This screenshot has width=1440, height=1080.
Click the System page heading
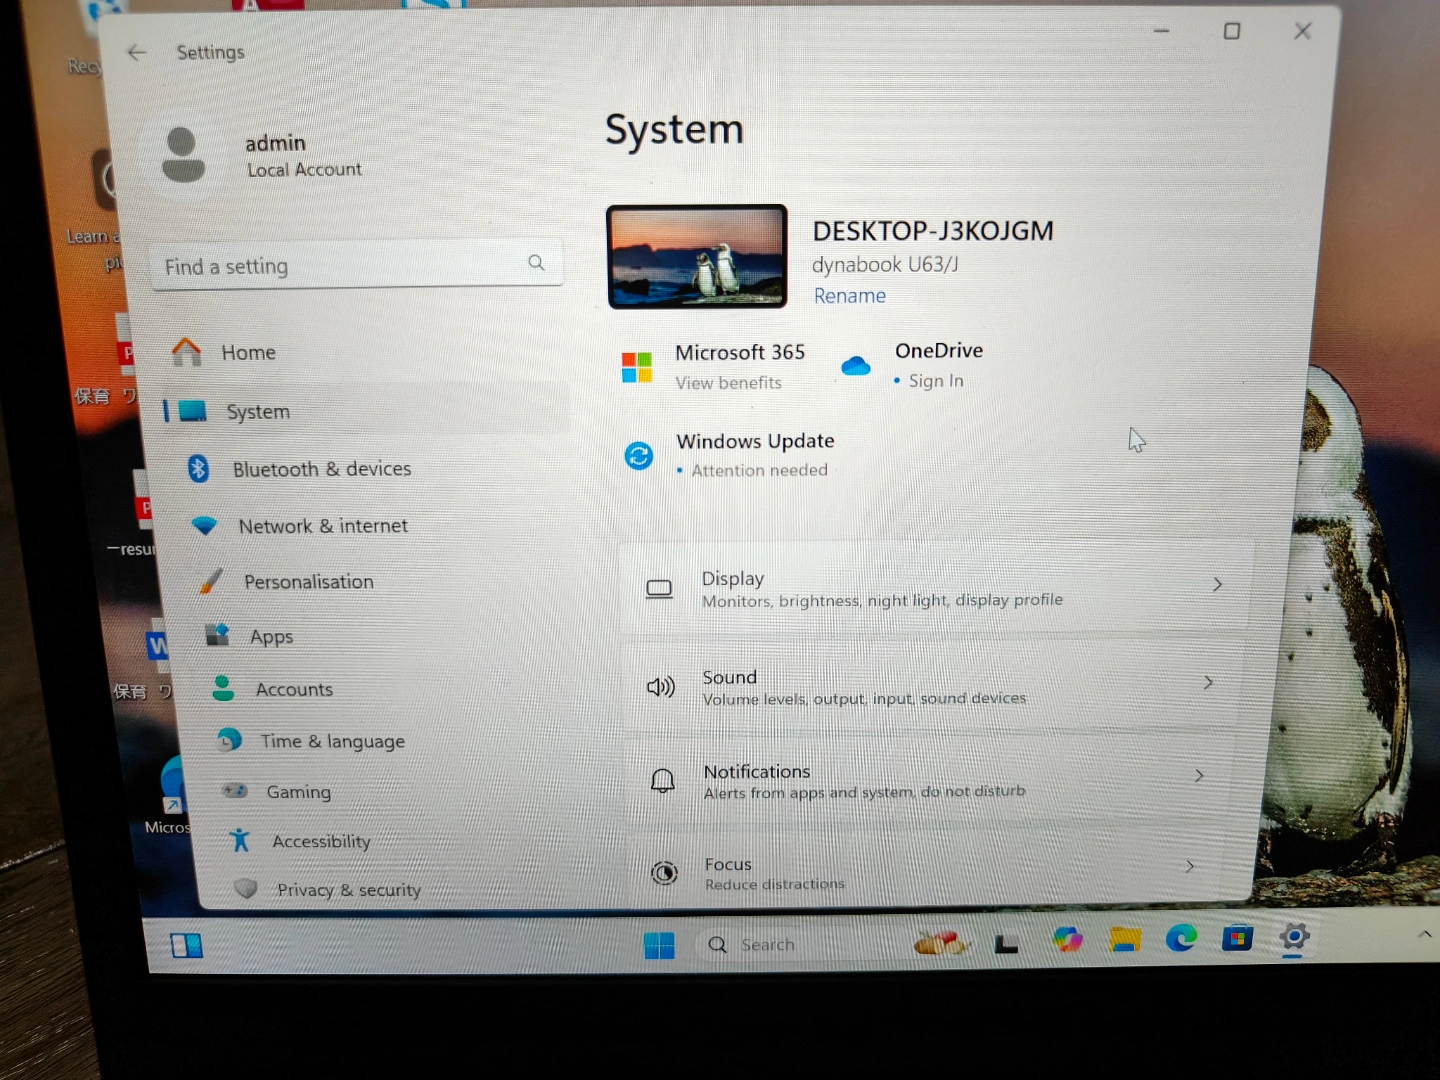point(674,130)
